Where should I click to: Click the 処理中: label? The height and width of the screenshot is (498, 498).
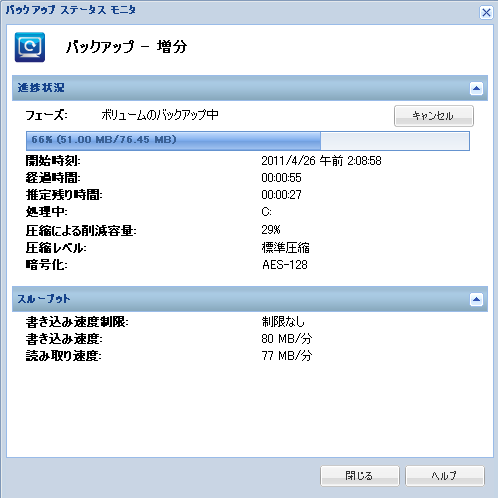point(46,212)
